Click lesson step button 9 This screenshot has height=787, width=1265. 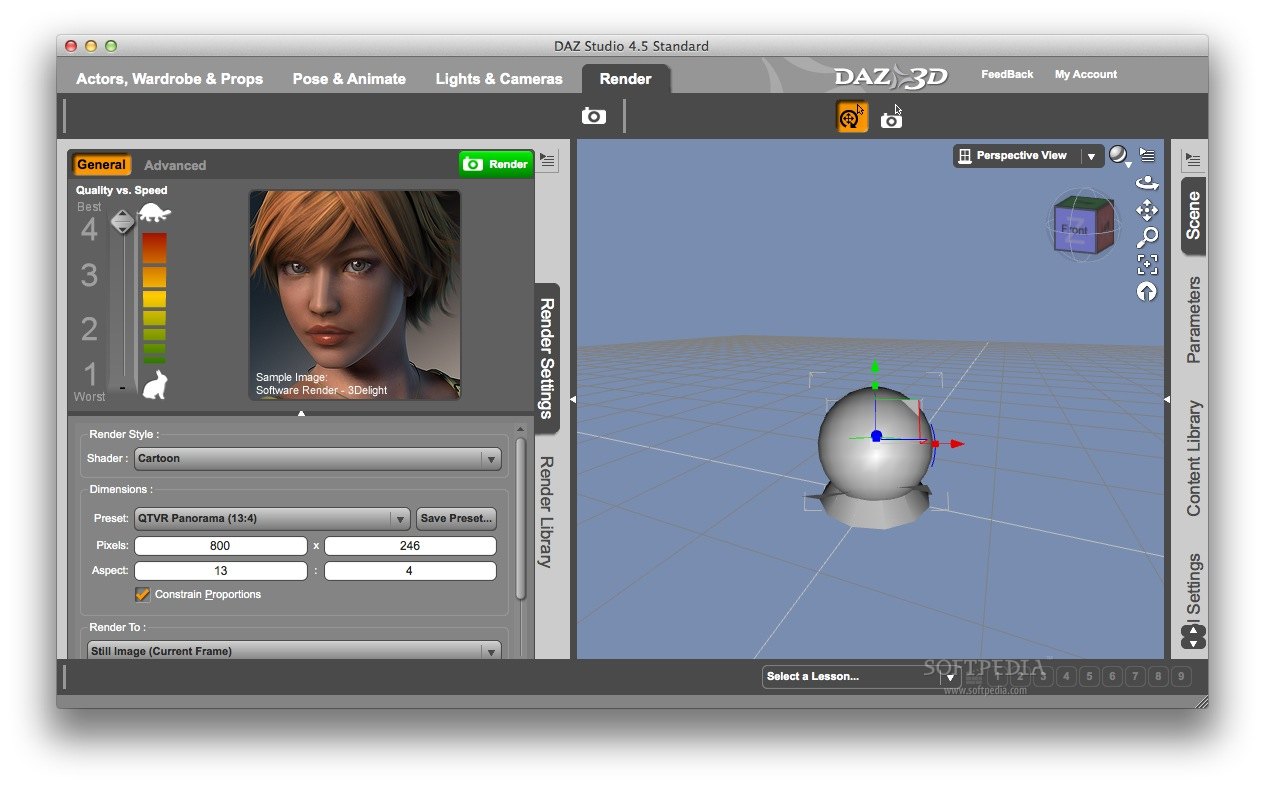[x=1182, y=677]
